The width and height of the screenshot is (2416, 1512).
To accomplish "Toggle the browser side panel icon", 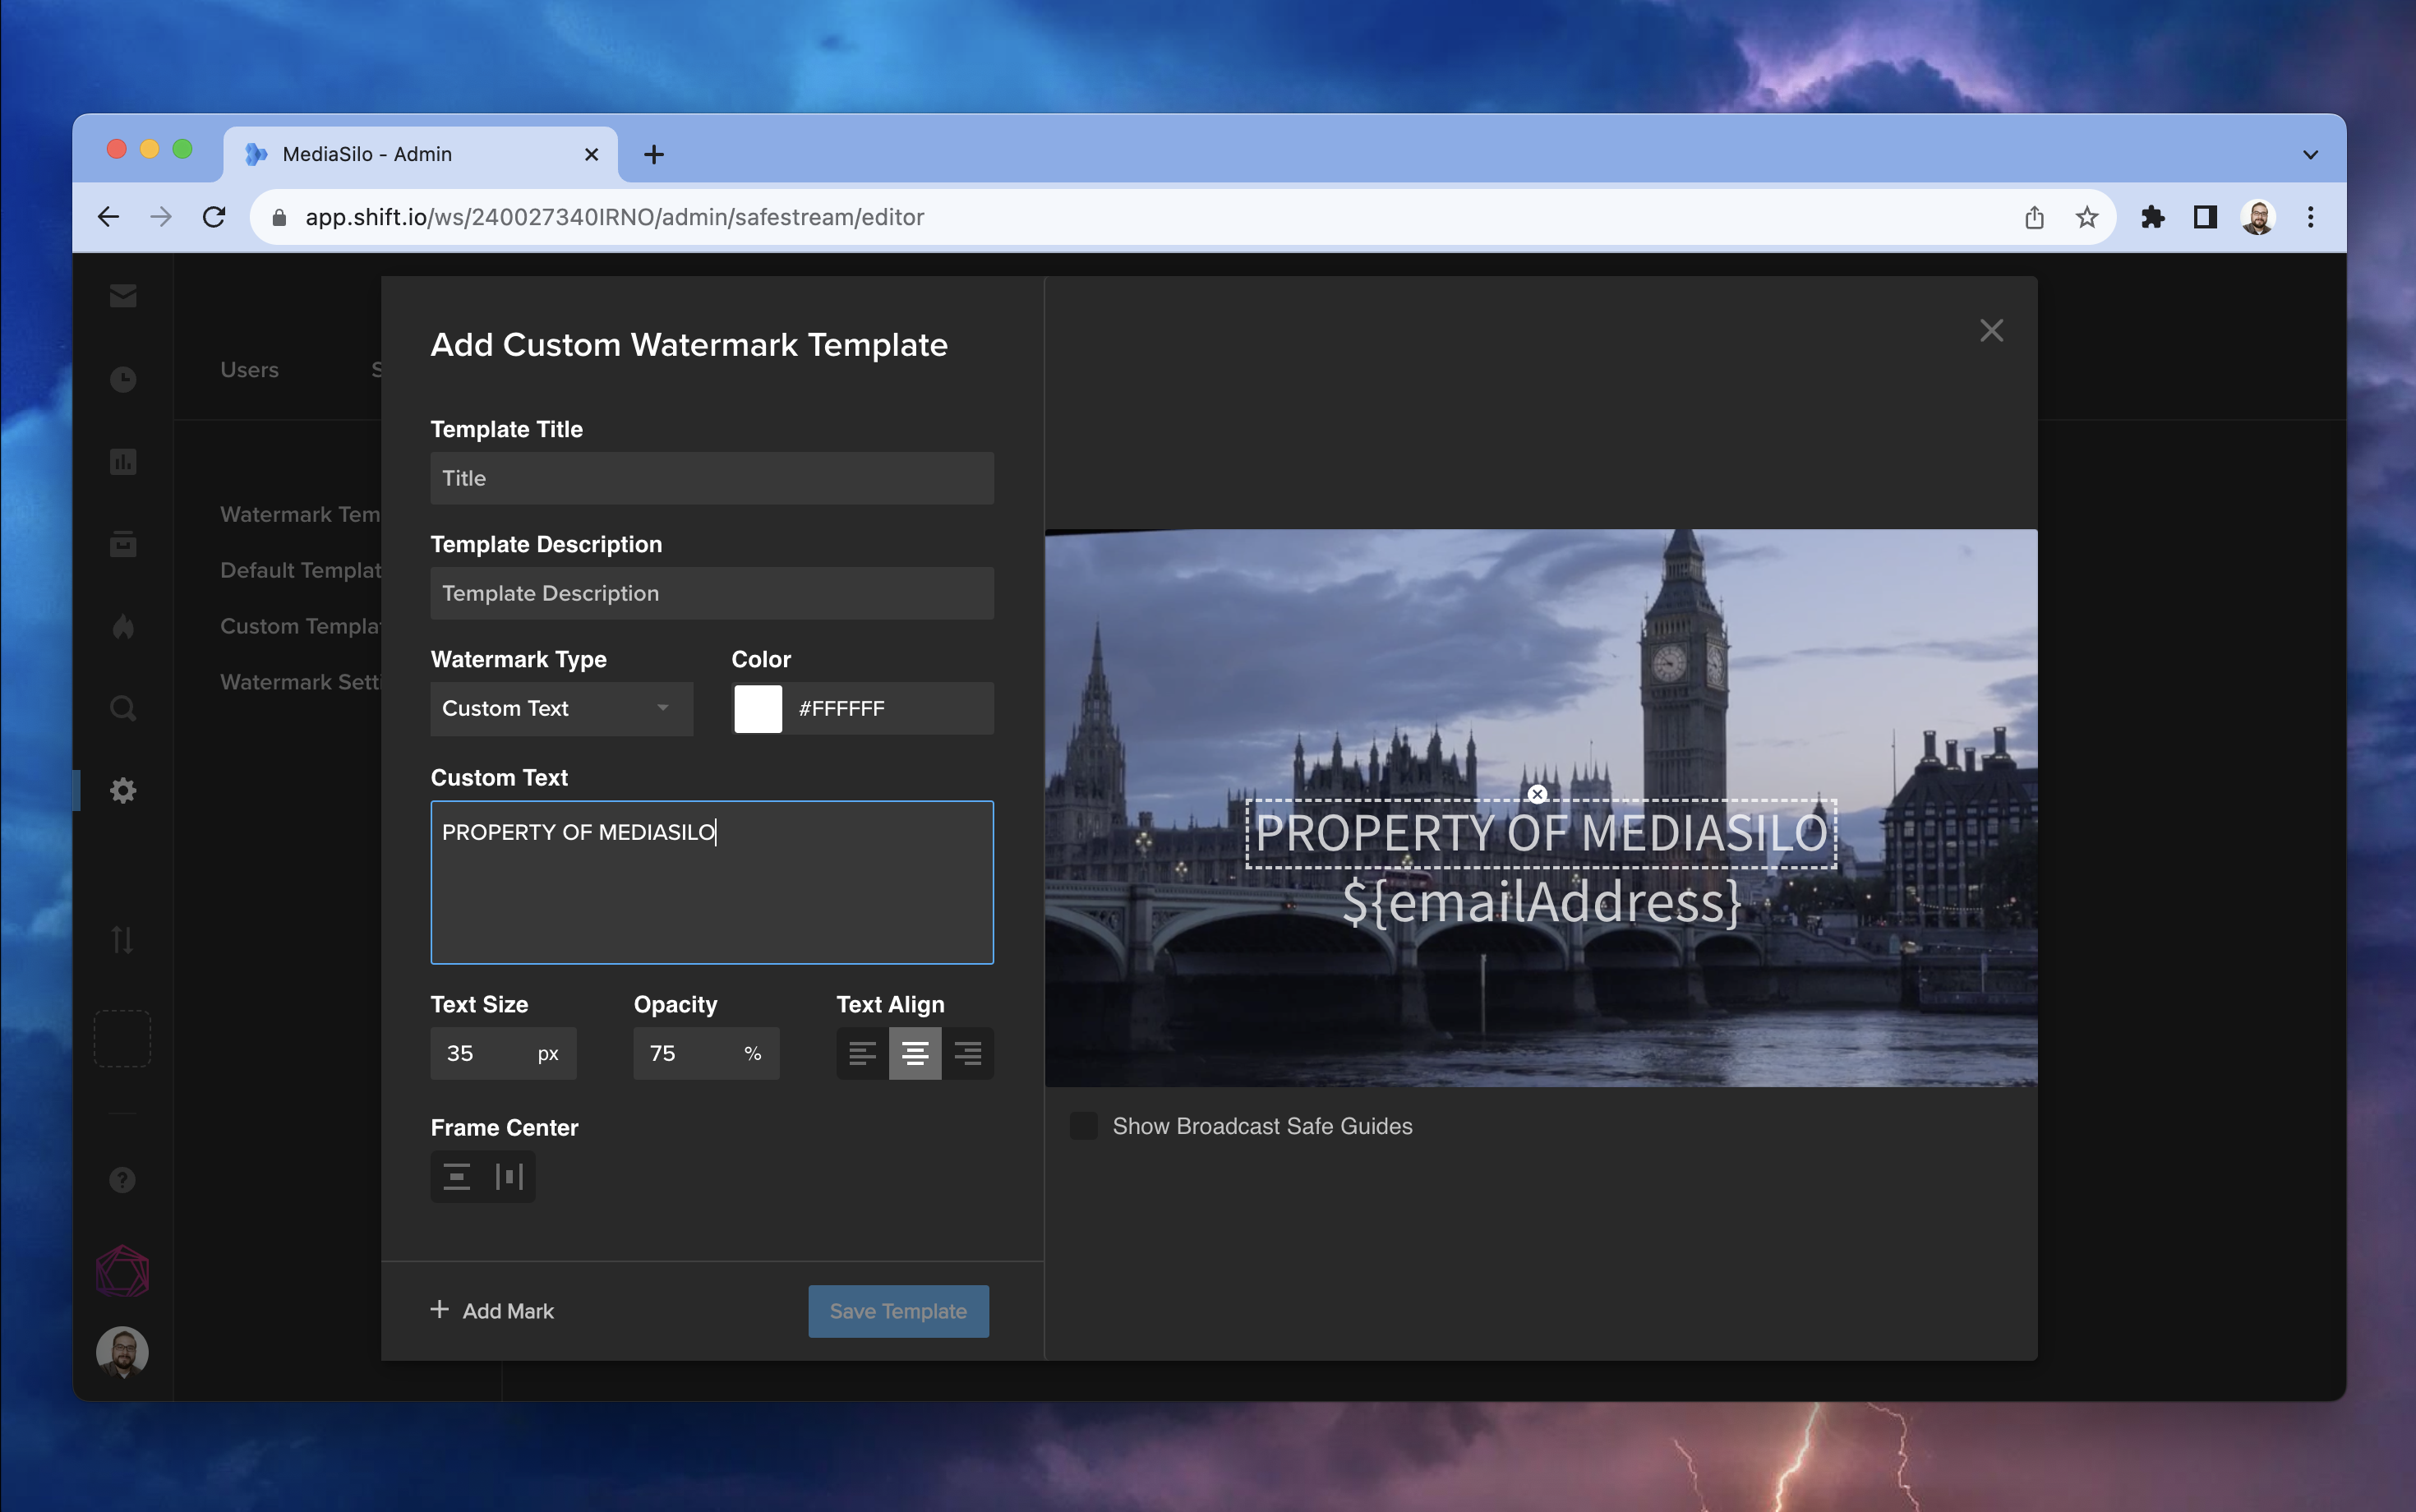I will (2205, 217).
